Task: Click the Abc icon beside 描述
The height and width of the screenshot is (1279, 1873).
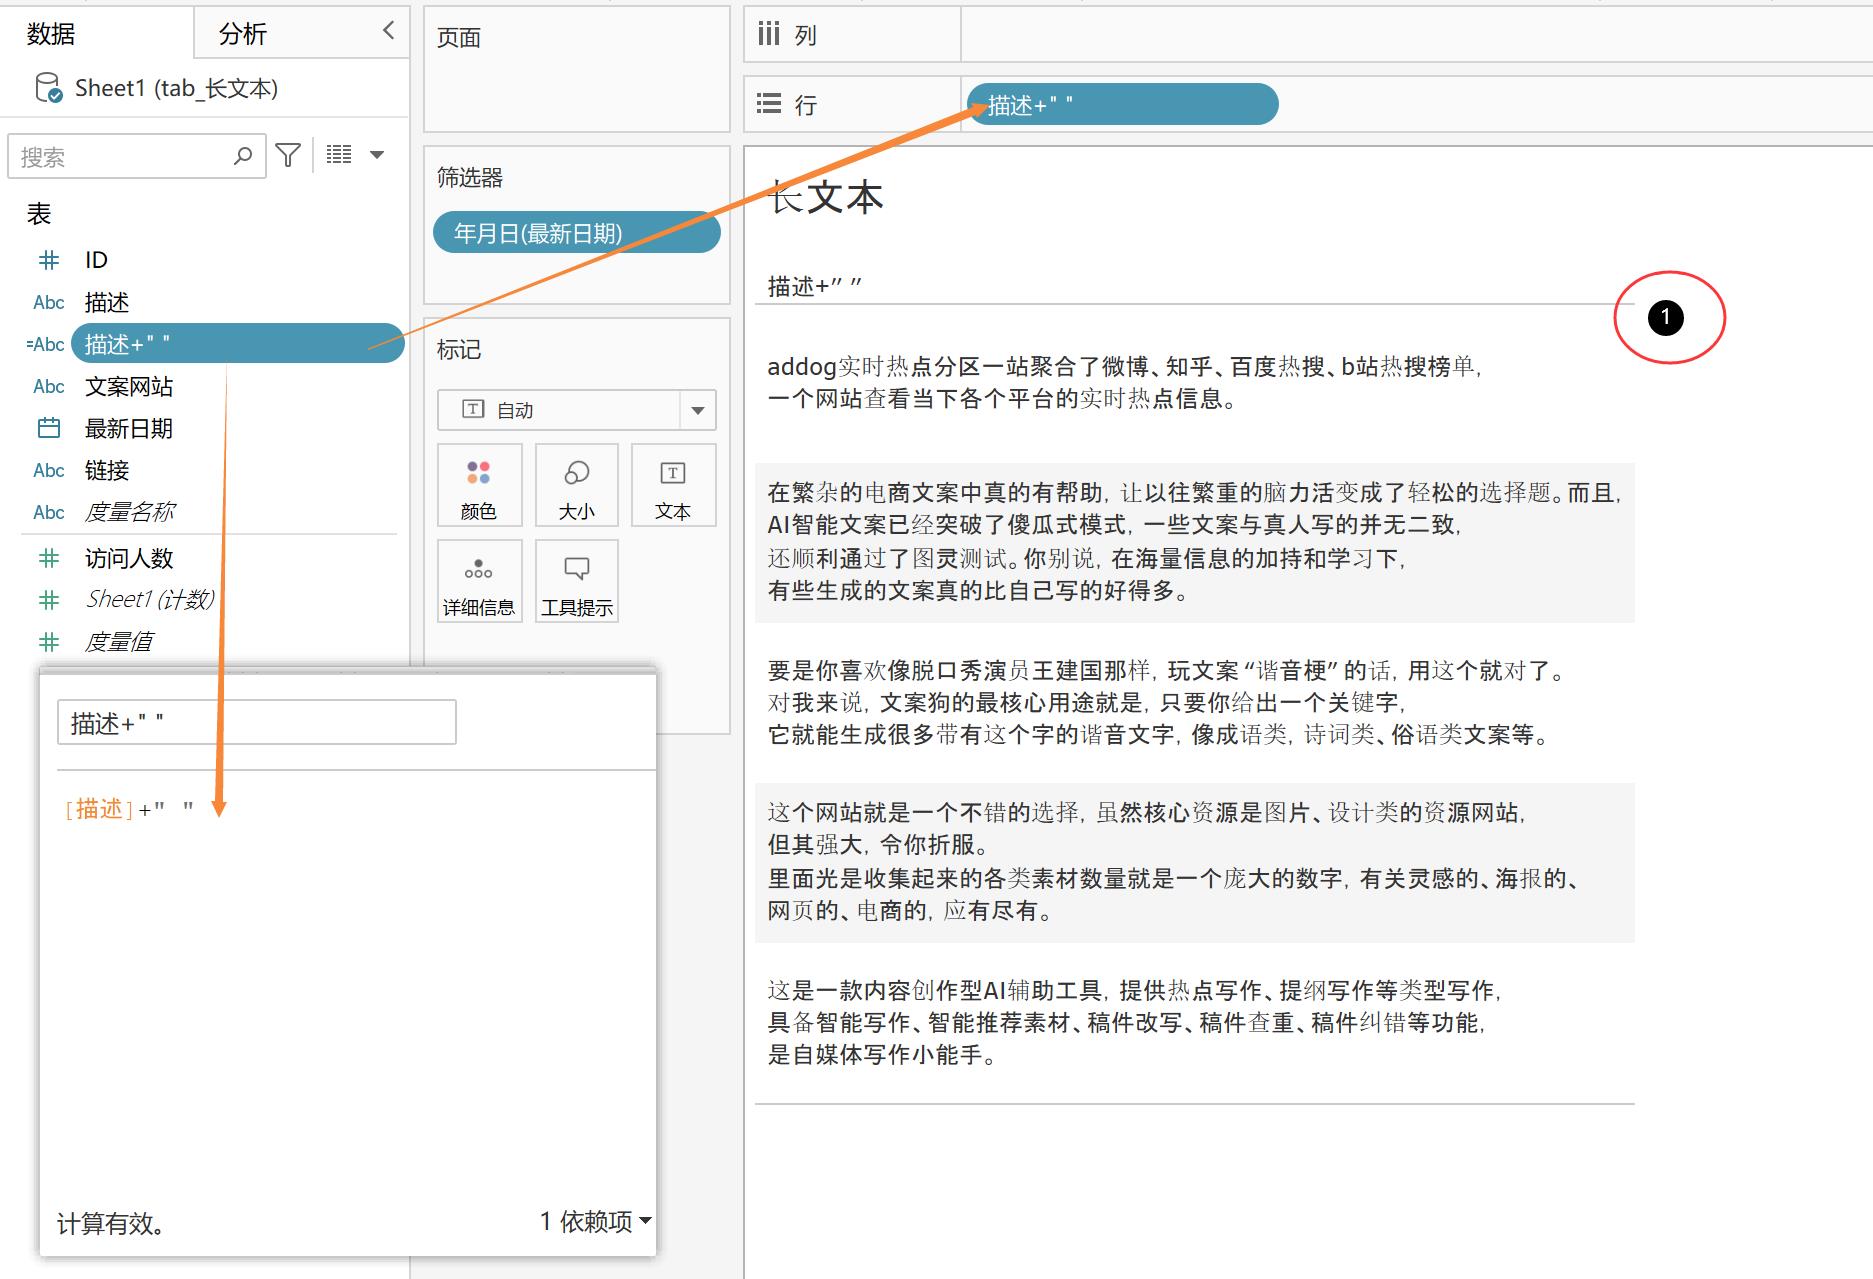Action: click(49, 302)
